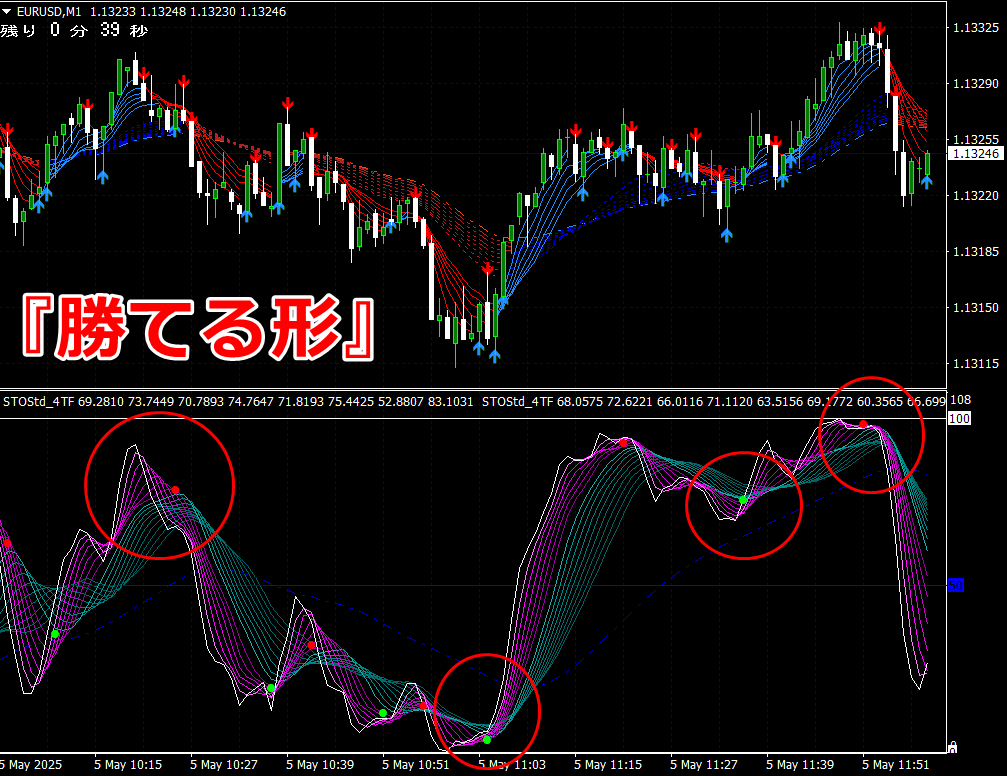
Task: Click the 1.13325 price scale label
Action: coord(976,28)
